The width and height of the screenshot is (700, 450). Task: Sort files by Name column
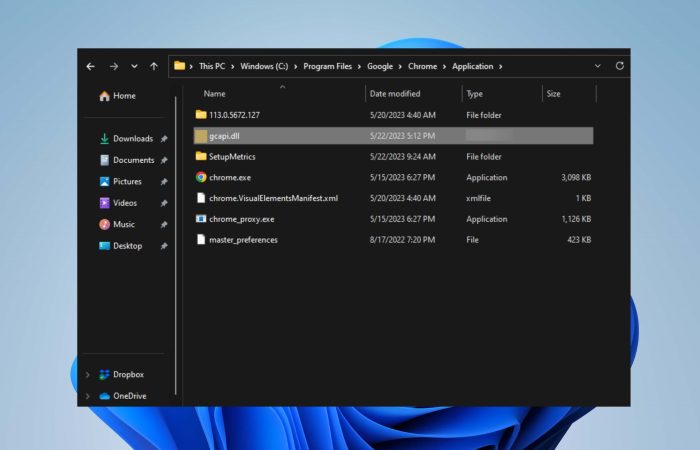(x=214, y=94)
